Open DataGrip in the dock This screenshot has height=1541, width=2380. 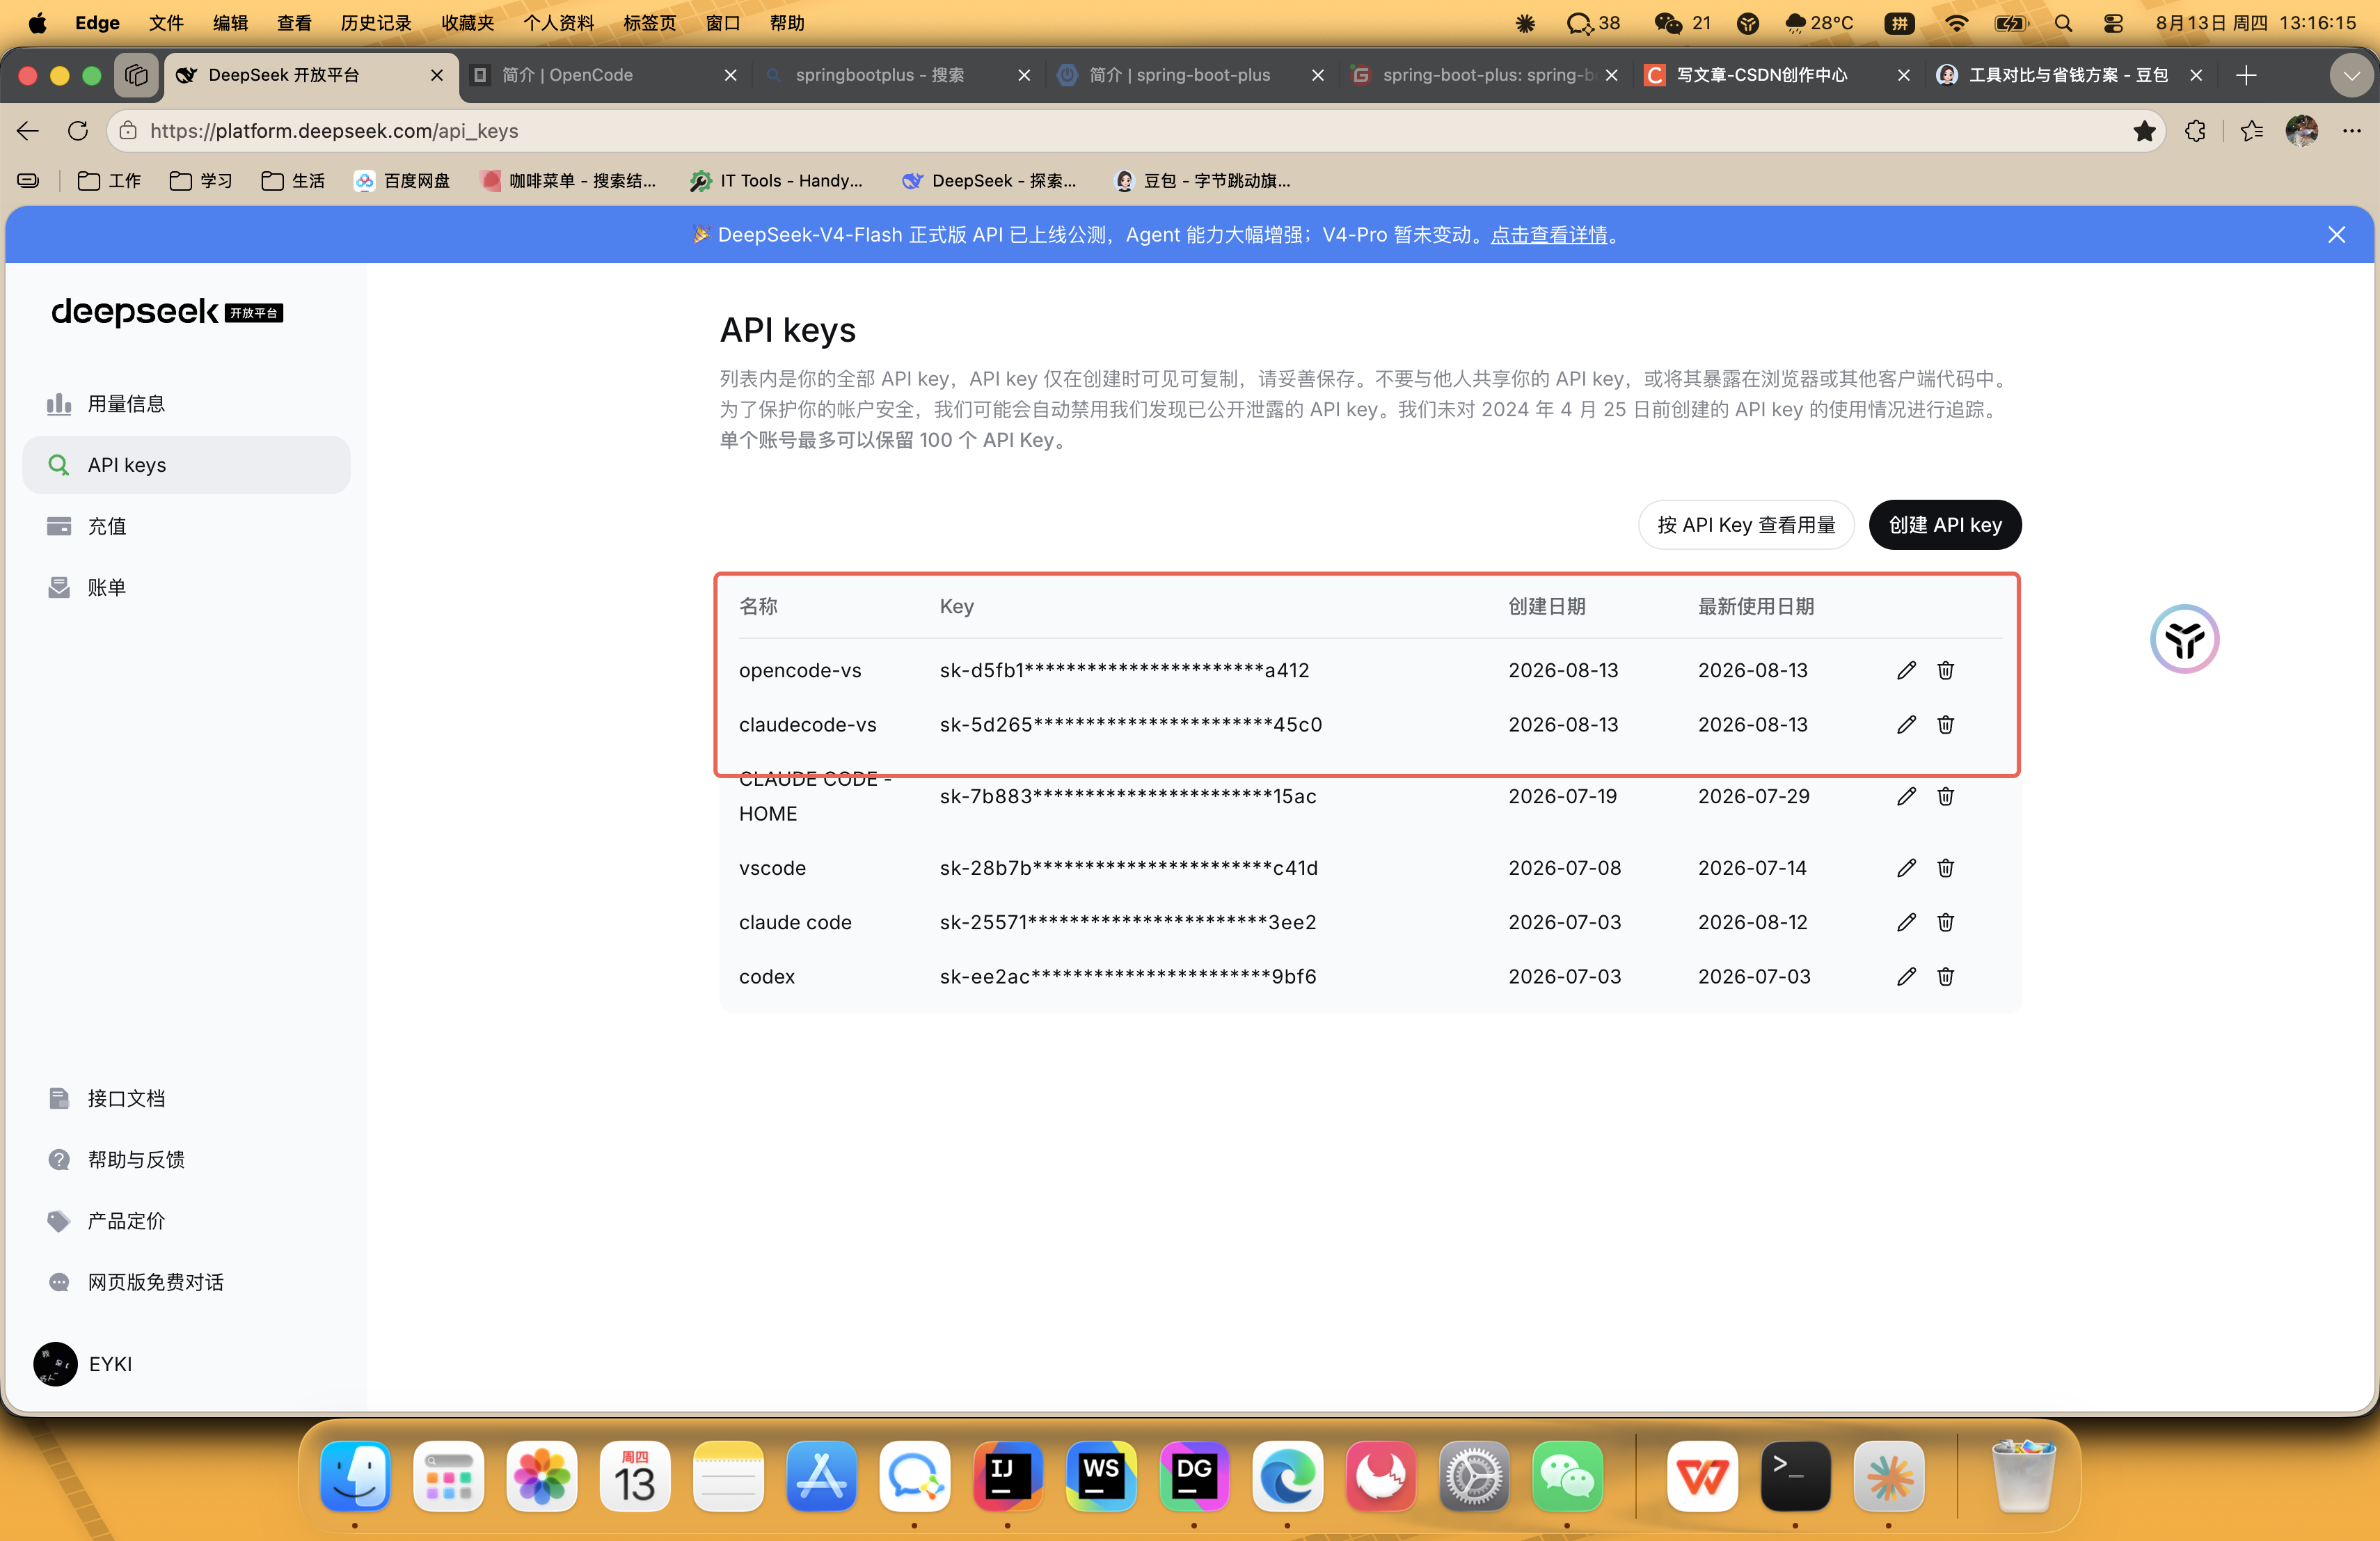click(1194, 1476)
